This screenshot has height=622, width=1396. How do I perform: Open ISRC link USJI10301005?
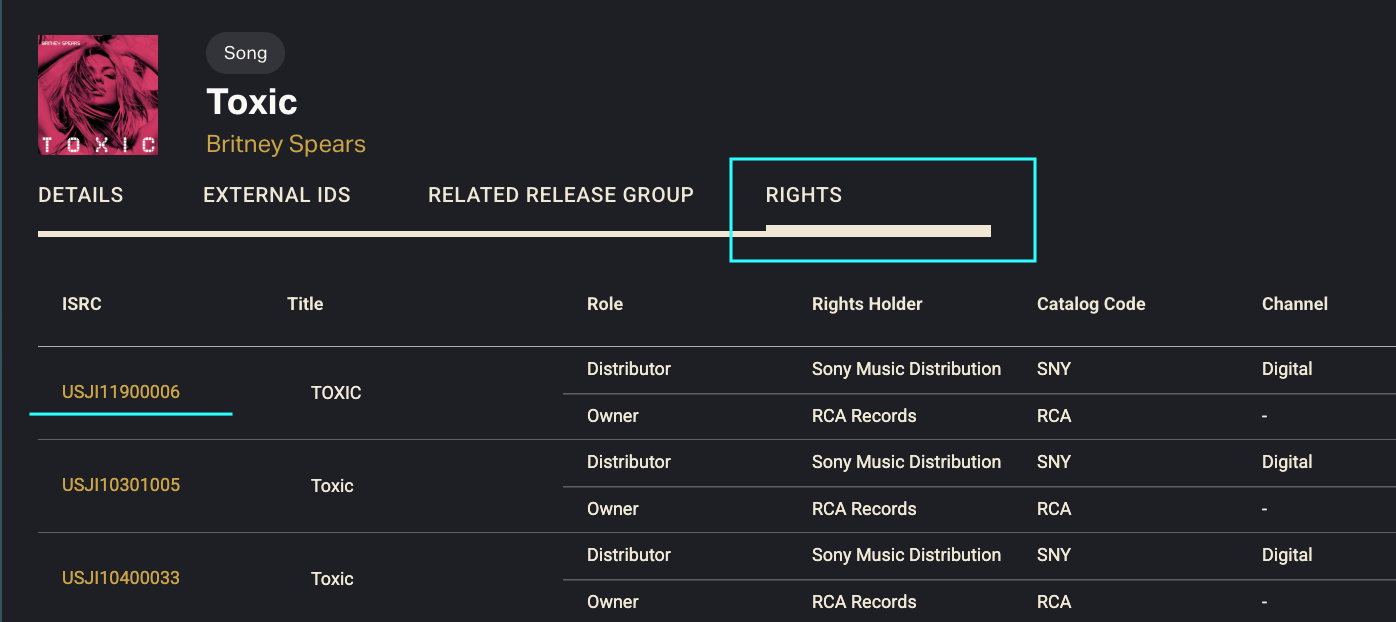[x=121, y=485]
